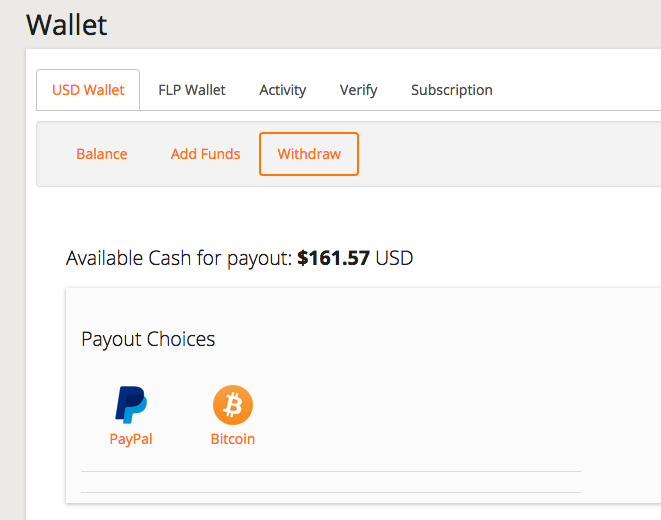Click the empty area right of the Subscription tab
The image size is (661, 520).
click(x=580, y=90)
